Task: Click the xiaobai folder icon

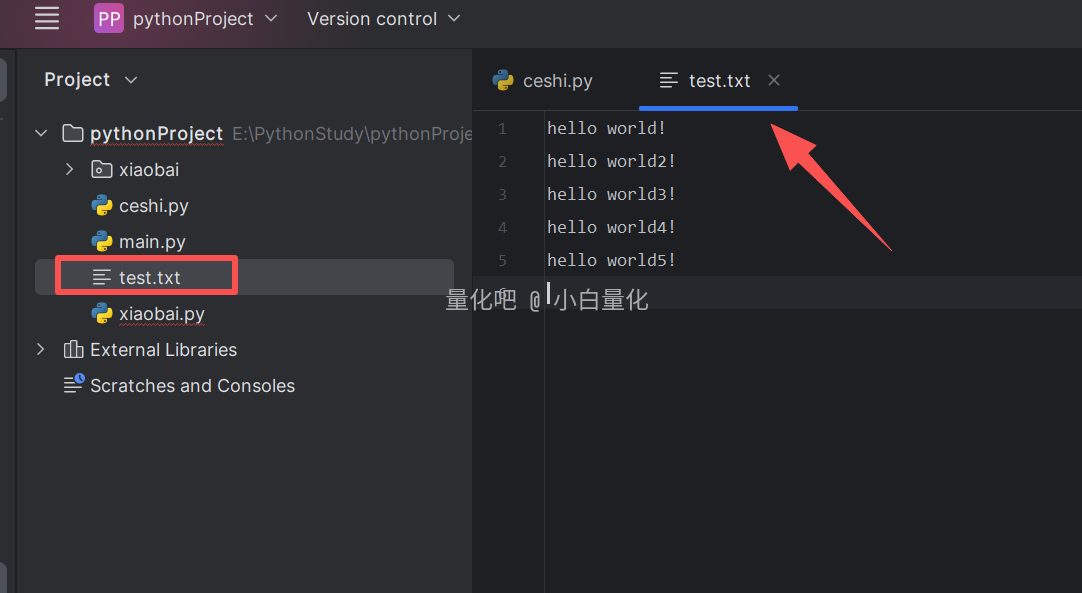Action: pyautogui.click(x=101, y=170)
